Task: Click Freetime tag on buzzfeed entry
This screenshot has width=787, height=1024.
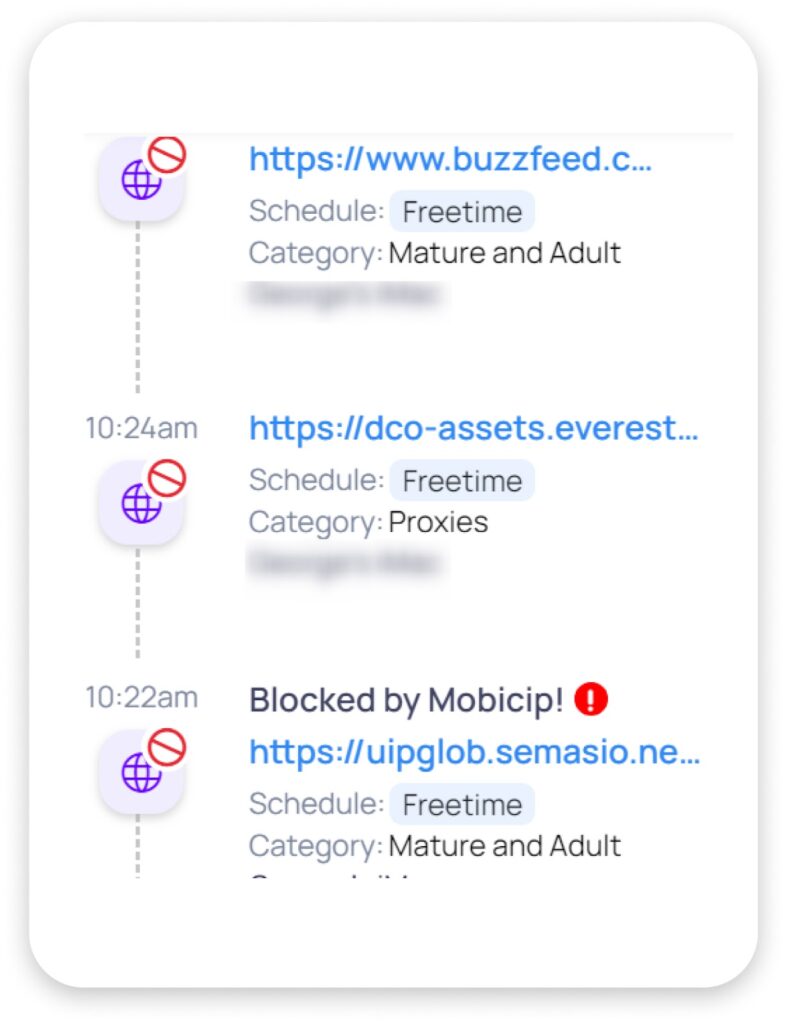Action: [462, 212]
